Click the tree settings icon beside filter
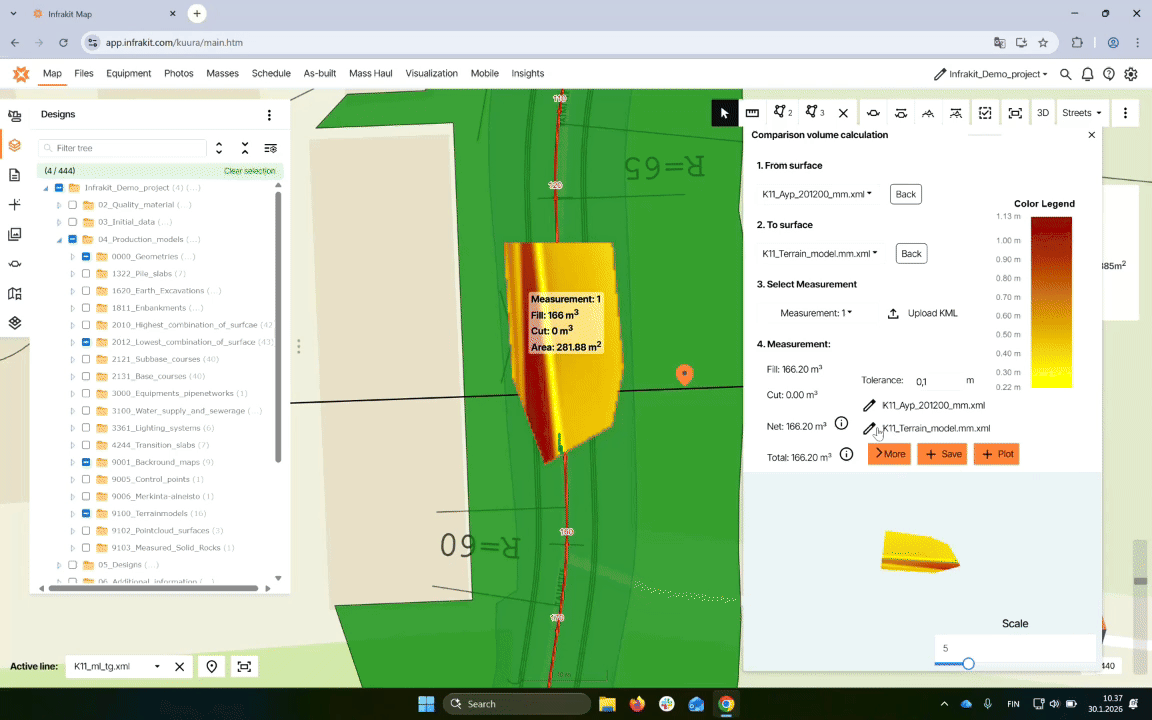 tap(270, 148)
